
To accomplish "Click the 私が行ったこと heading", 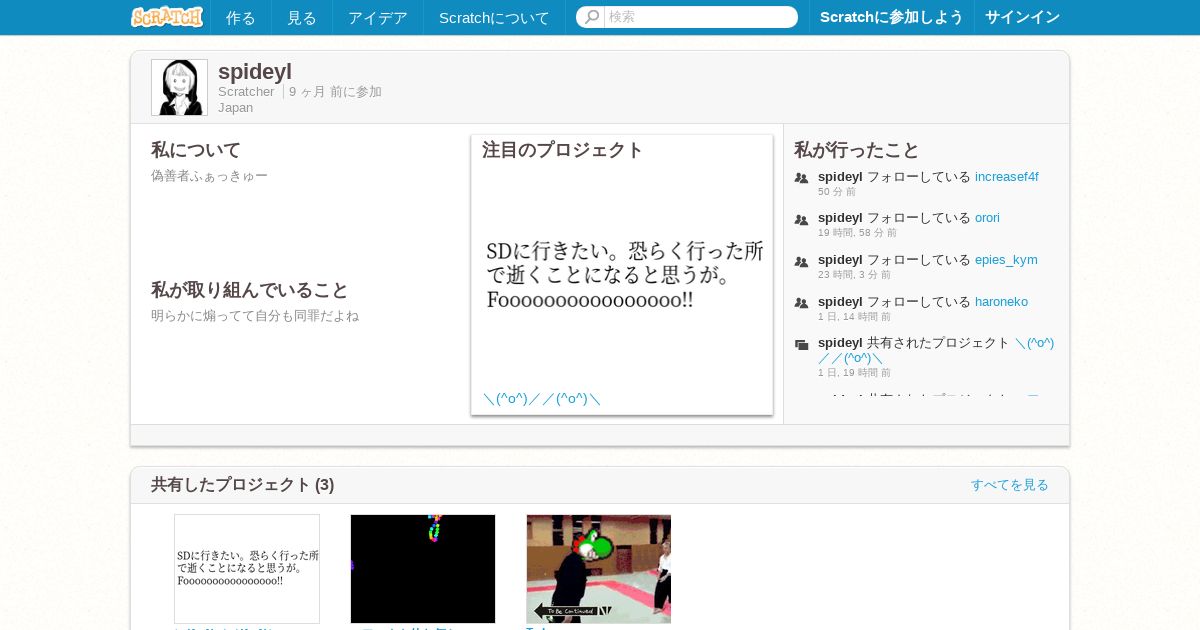I will pyautogui.click(x=857, y=150).
